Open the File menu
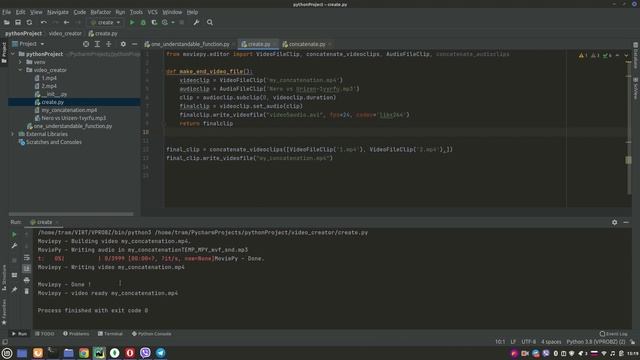This screenshot has width=640, height=360. (7, 12)
